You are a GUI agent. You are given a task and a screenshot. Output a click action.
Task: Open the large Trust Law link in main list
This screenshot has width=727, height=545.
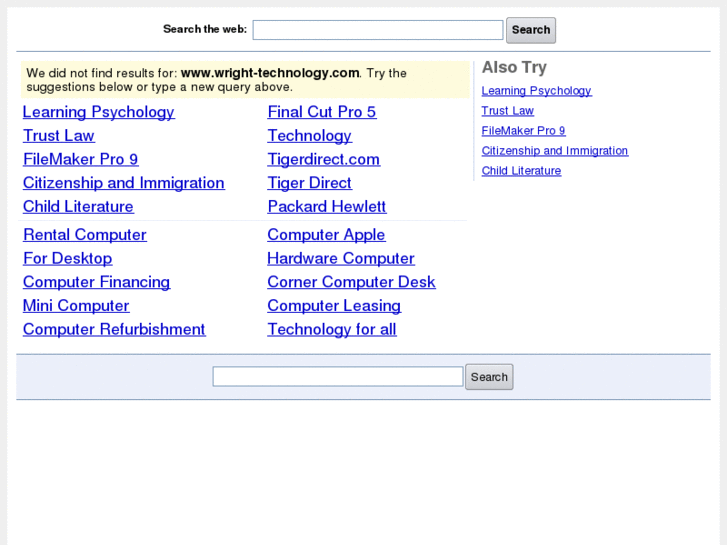59,135
